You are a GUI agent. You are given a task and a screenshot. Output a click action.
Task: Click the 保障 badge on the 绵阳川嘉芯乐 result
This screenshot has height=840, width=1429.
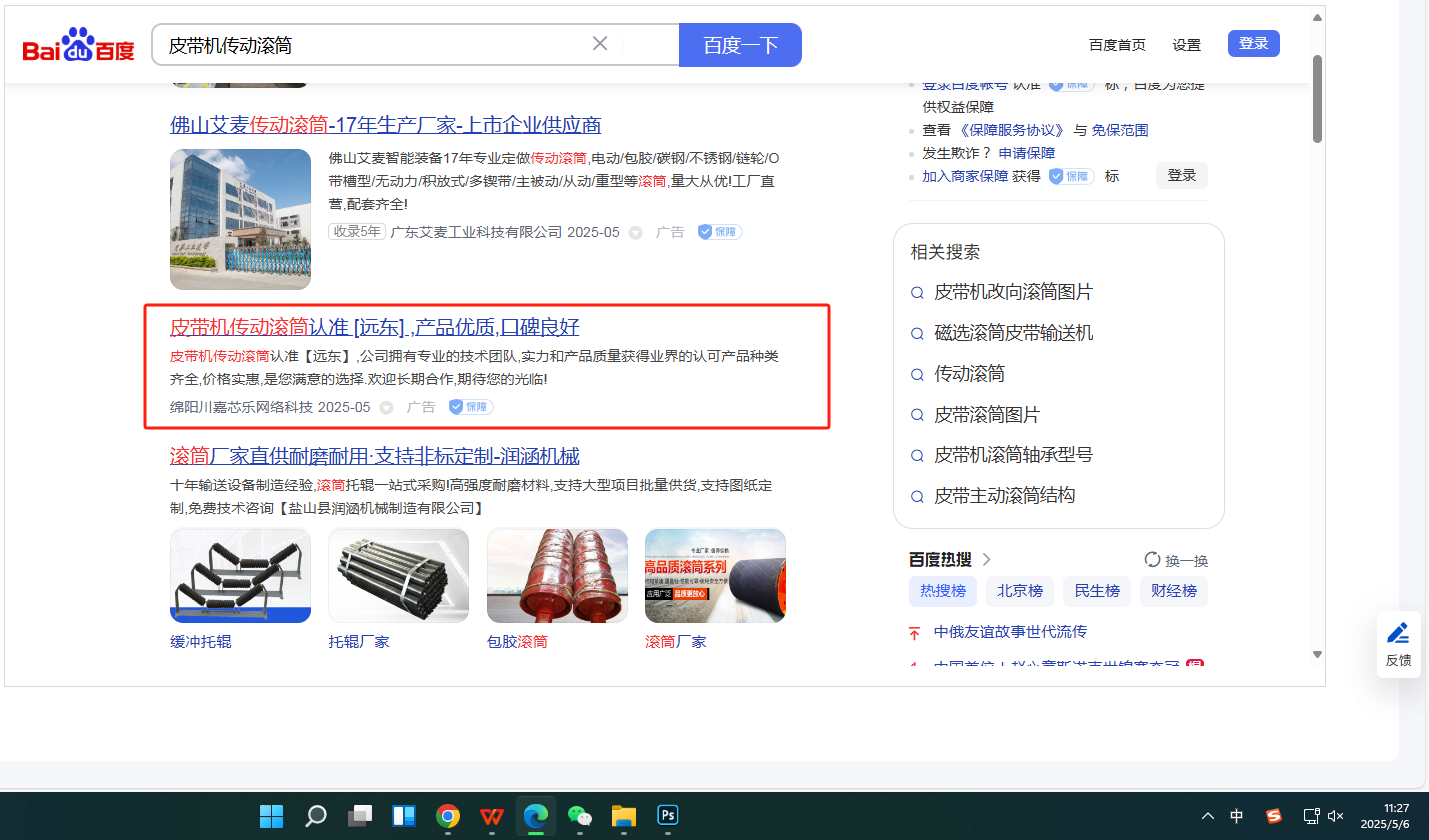[x=470, y=407]
